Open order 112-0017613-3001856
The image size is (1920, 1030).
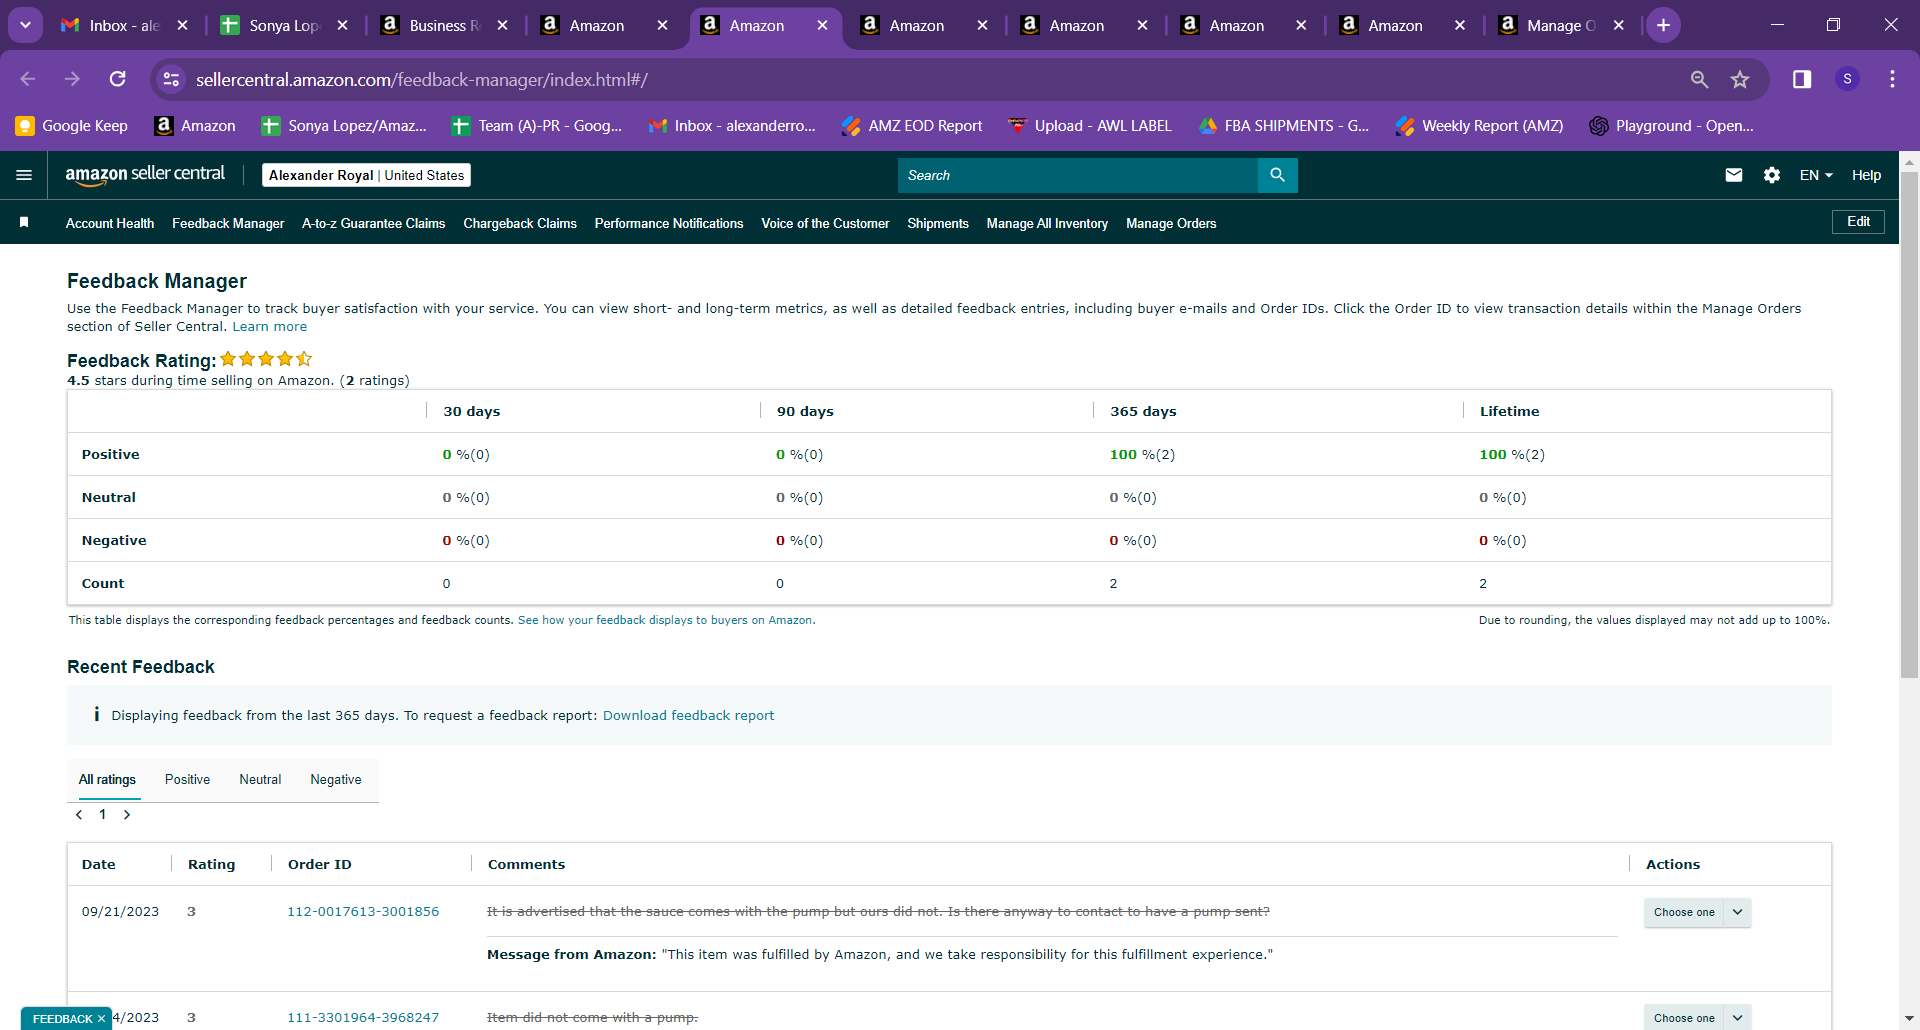363,911
